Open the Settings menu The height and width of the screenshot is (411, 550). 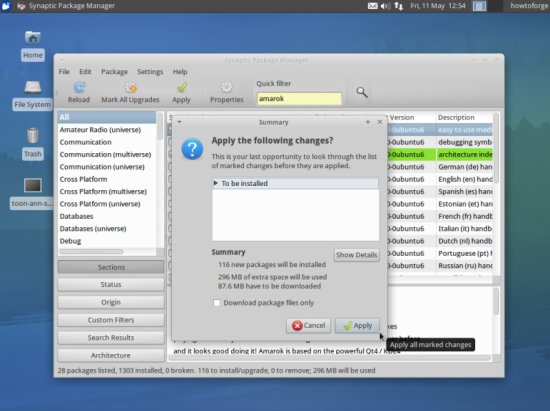click(150, 72)
